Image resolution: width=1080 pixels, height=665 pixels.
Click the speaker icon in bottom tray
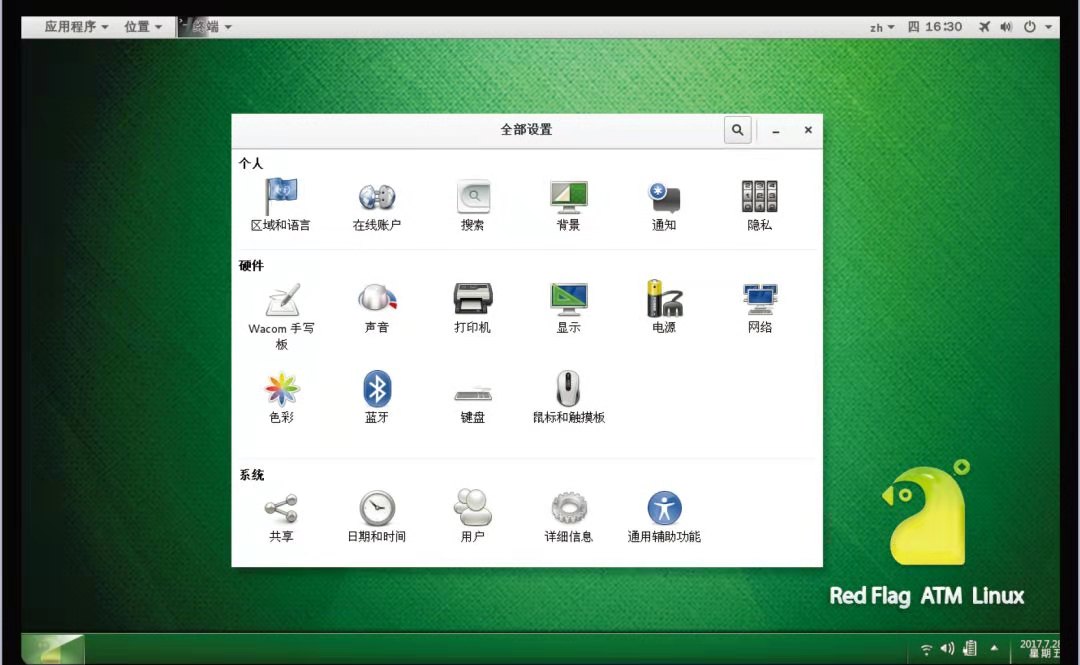click(948, 648)
